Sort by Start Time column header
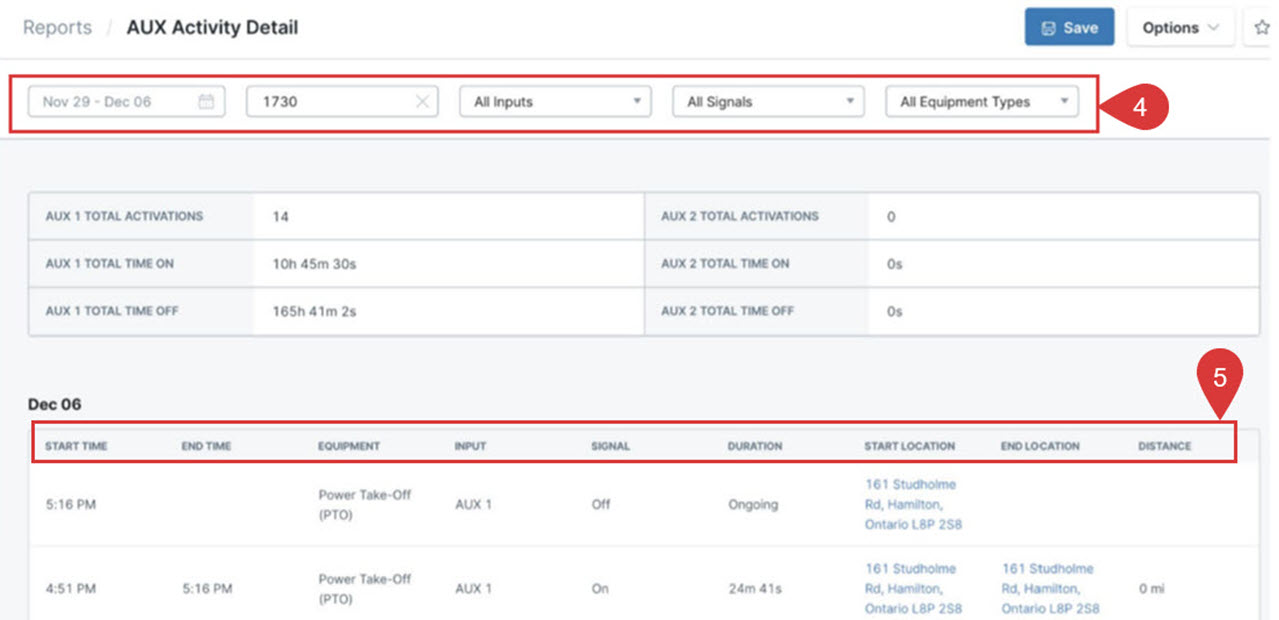The width and height of the screenshot is (1279, 620). pyautogui.click(x=76, y=446)
